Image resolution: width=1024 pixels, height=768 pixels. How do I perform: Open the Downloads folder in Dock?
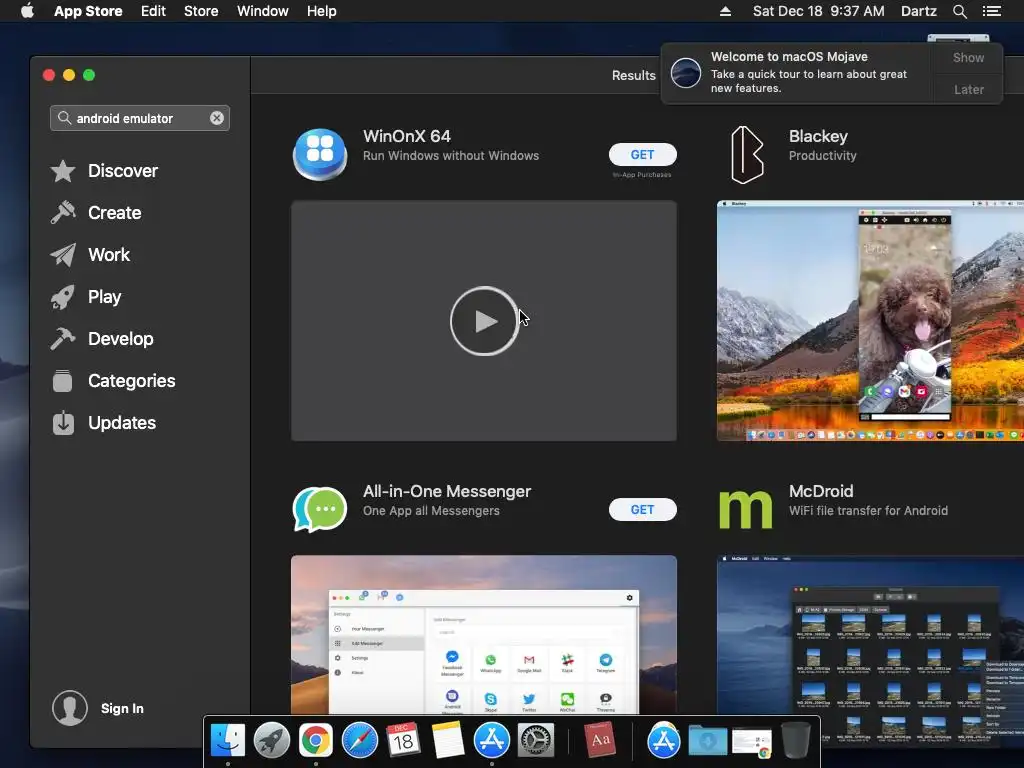(x=707, y=741)
